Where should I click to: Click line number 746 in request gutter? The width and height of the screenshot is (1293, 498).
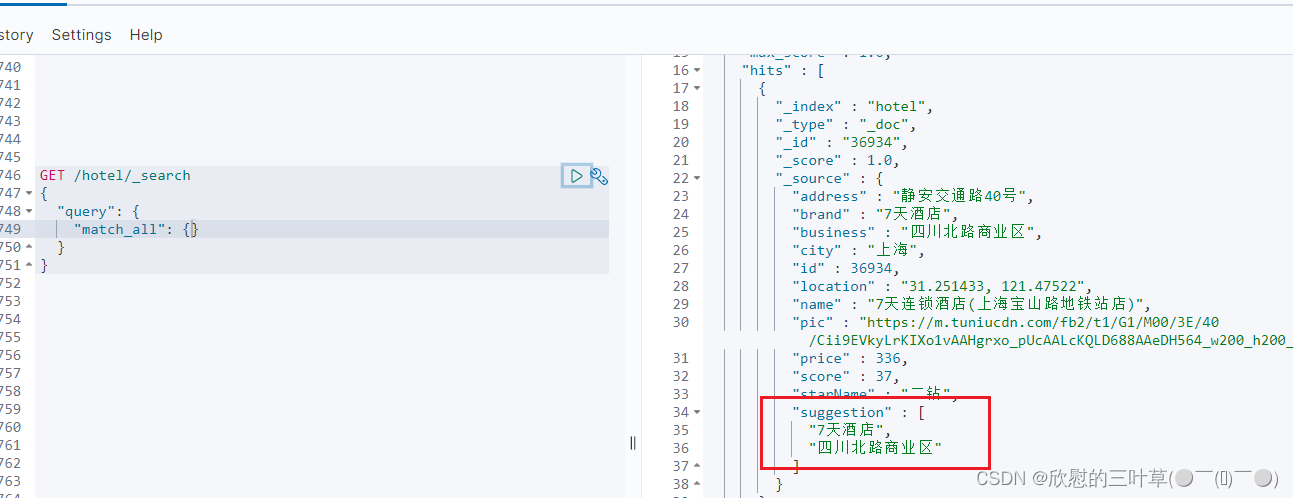coord(9,175)
